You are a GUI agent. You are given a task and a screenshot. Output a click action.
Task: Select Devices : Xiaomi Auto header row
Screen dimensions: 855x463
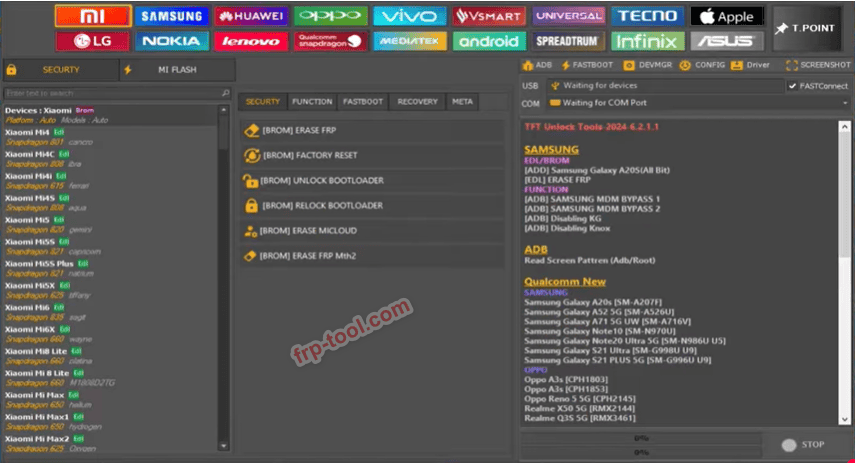coord(111,115)
